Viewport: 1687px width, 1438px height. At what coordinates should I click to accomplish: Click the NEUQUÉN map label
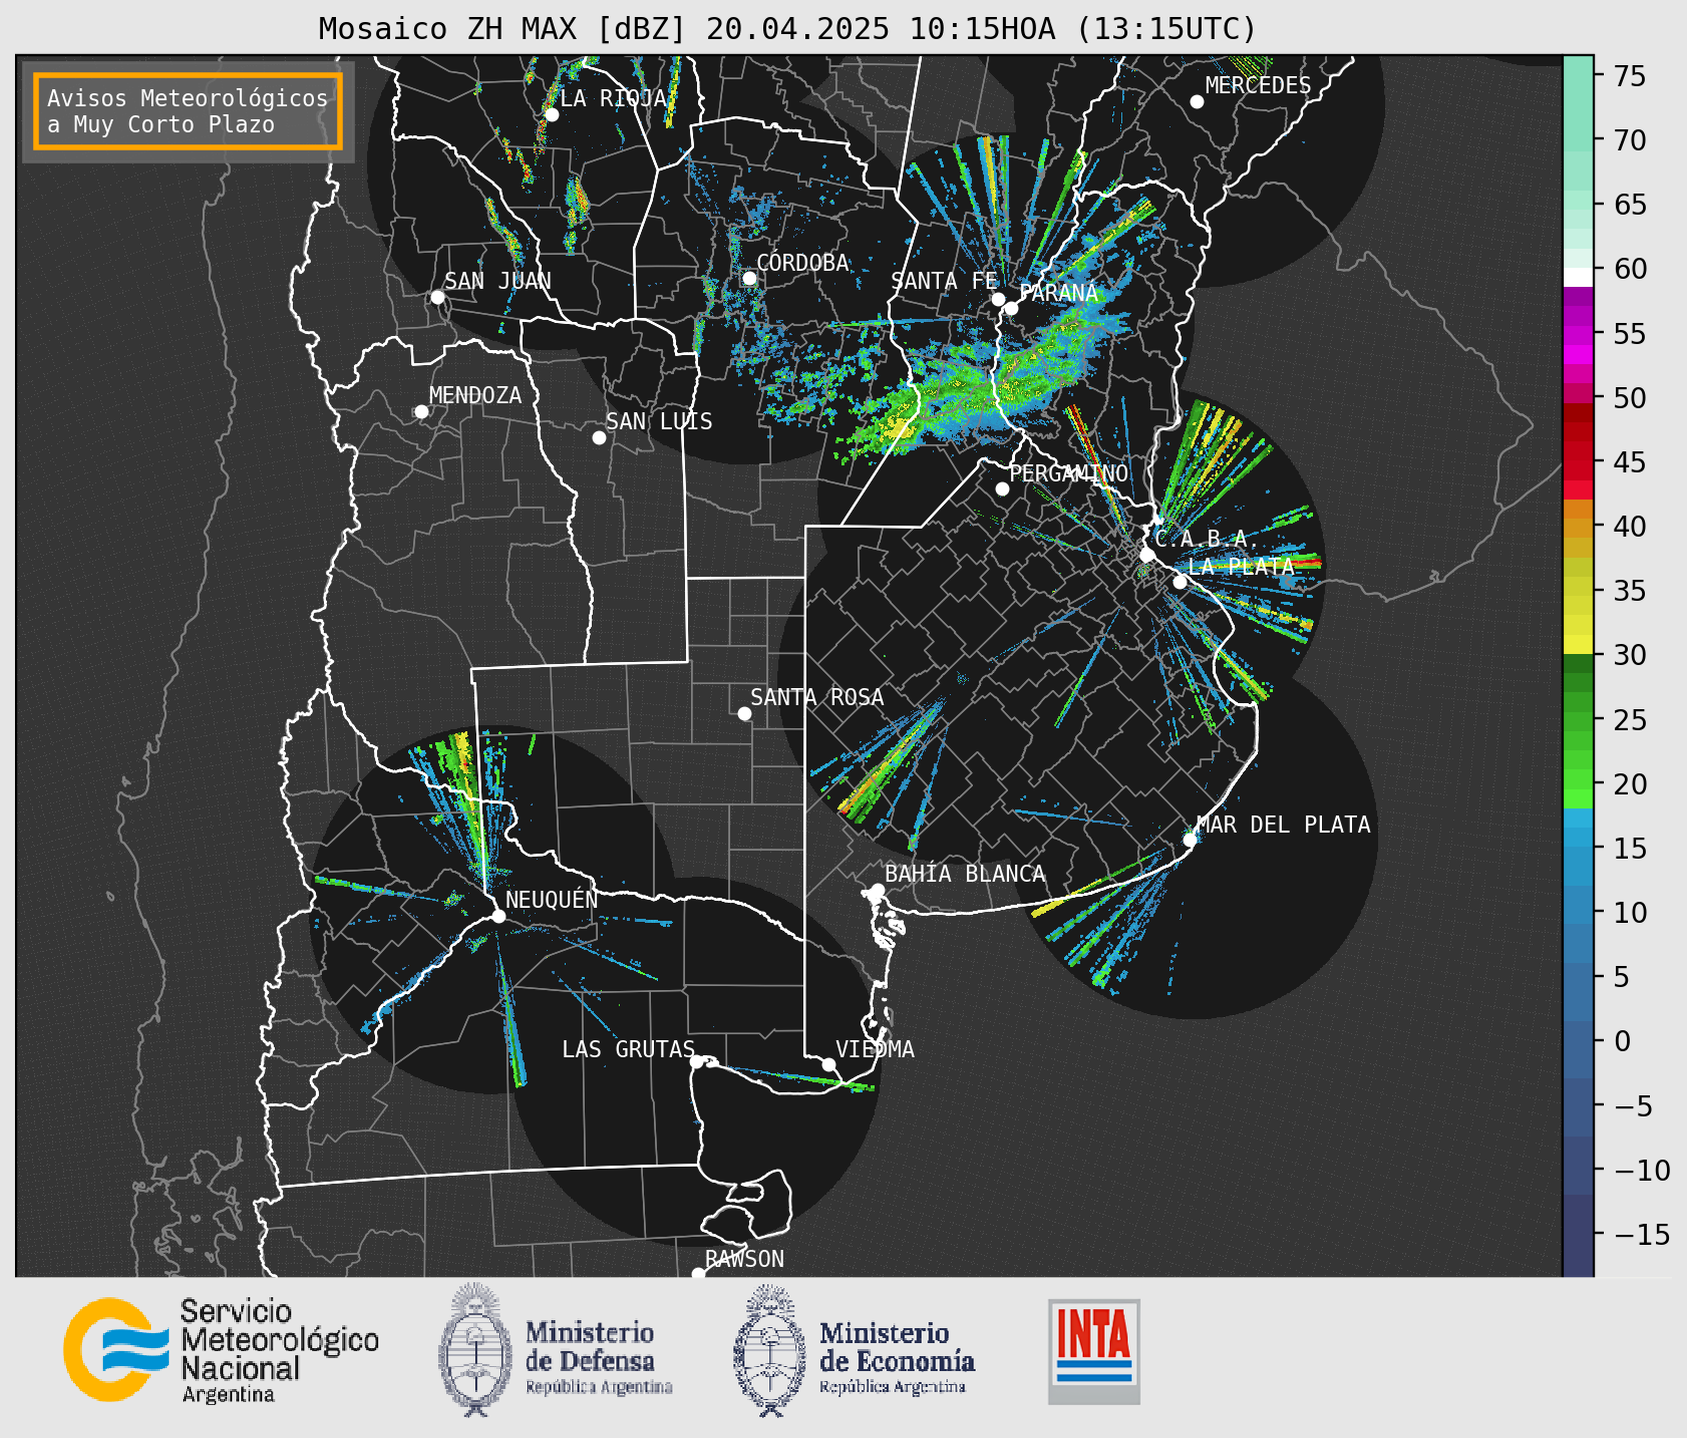click(x=551, y=898)
